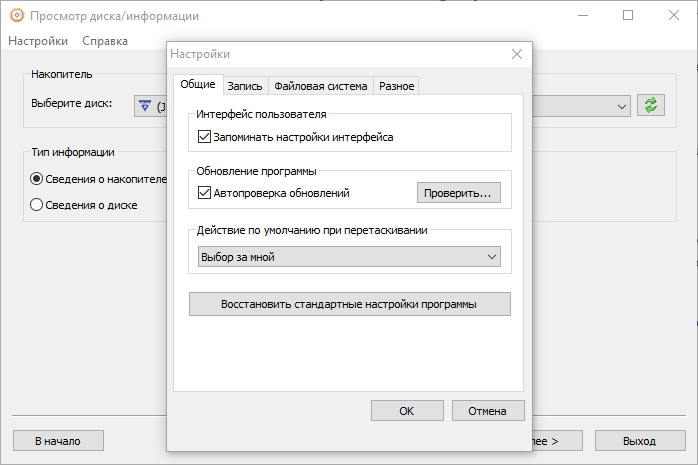
Task: Confirm settings with OK button
Action: coord(407,411)
